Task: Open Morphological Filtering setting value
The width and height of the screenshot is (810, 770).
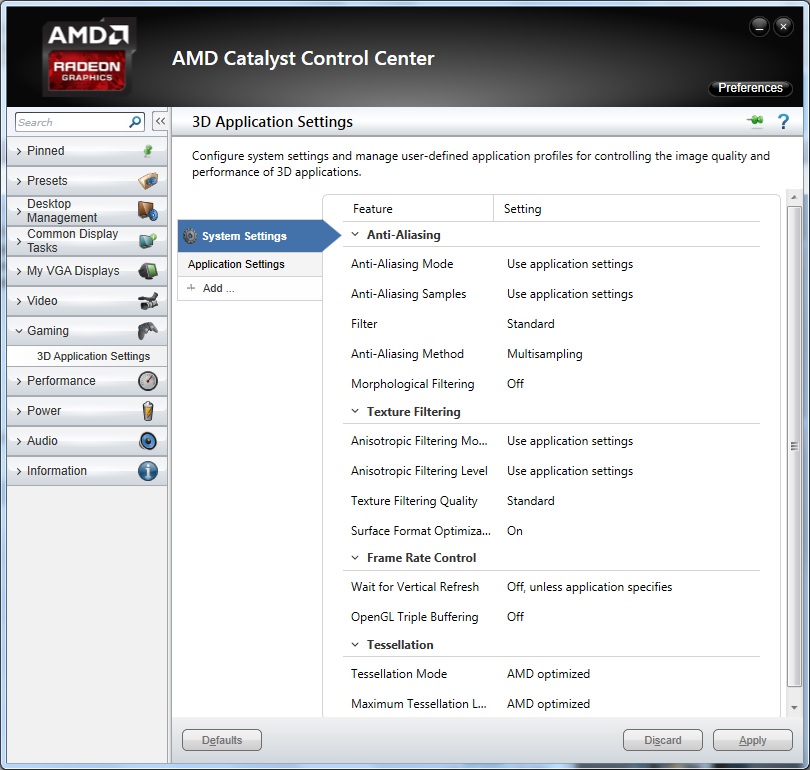Action: pos(515,384)
